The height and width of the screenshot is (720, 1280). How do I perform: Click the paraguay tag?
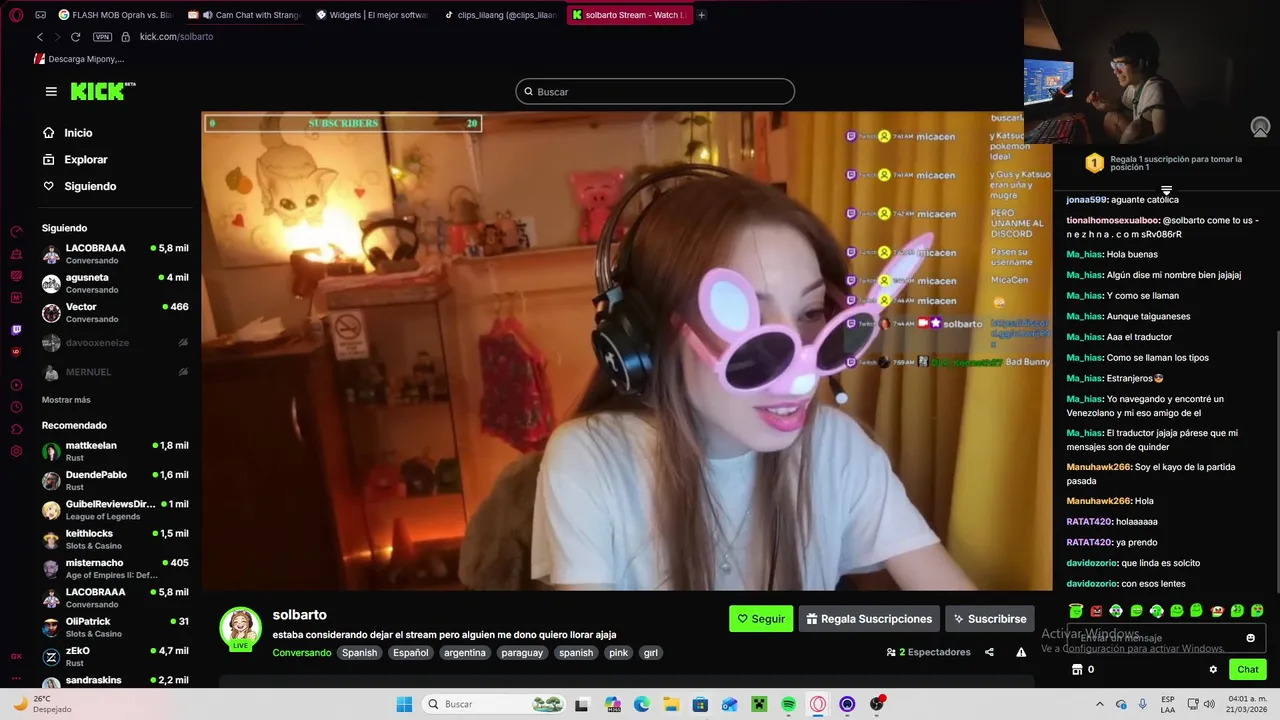point(522,653)
